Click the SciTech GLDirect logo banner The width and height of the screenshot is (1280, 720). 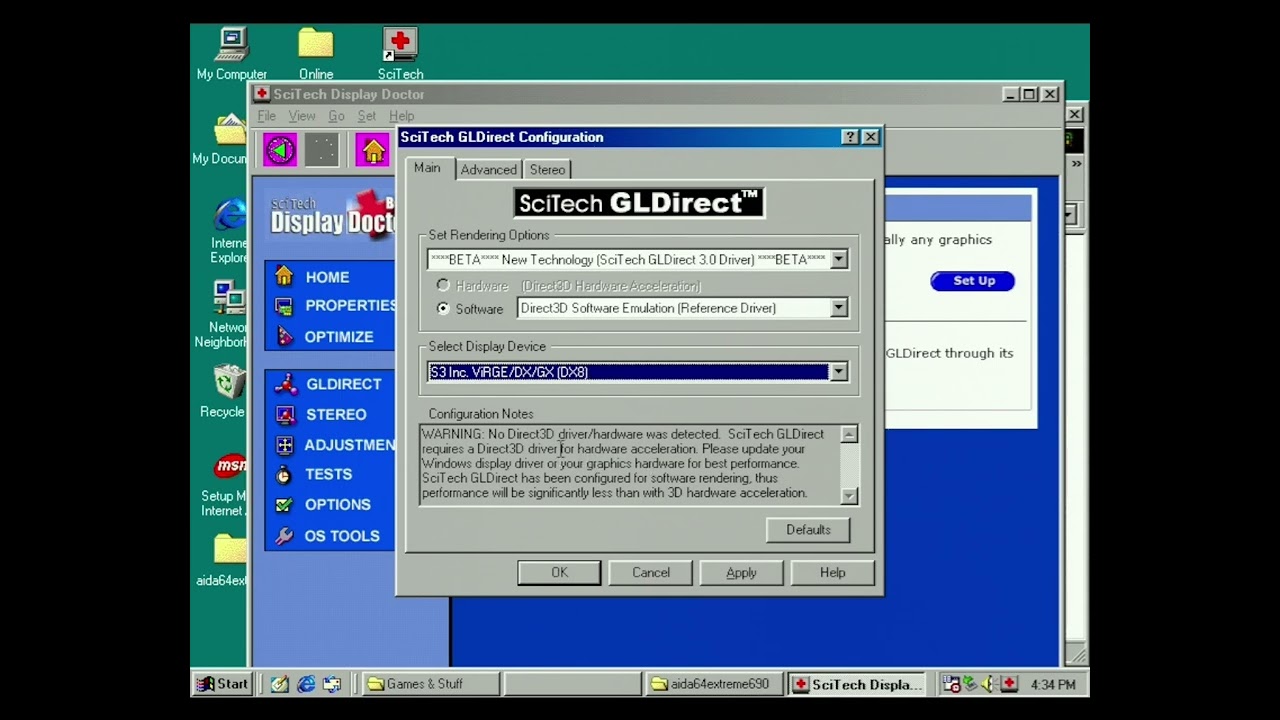(x=639, y=203)
